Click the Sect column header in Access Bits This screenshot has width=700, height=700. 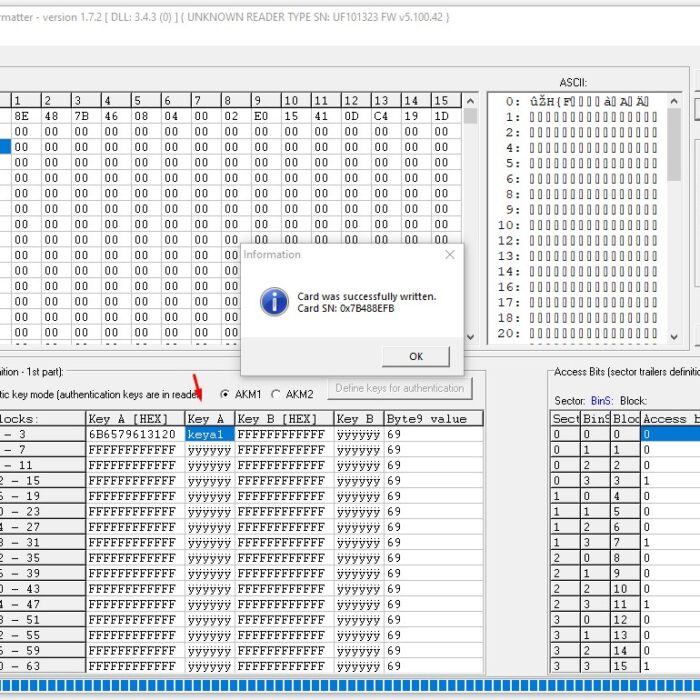pos(566,419)
